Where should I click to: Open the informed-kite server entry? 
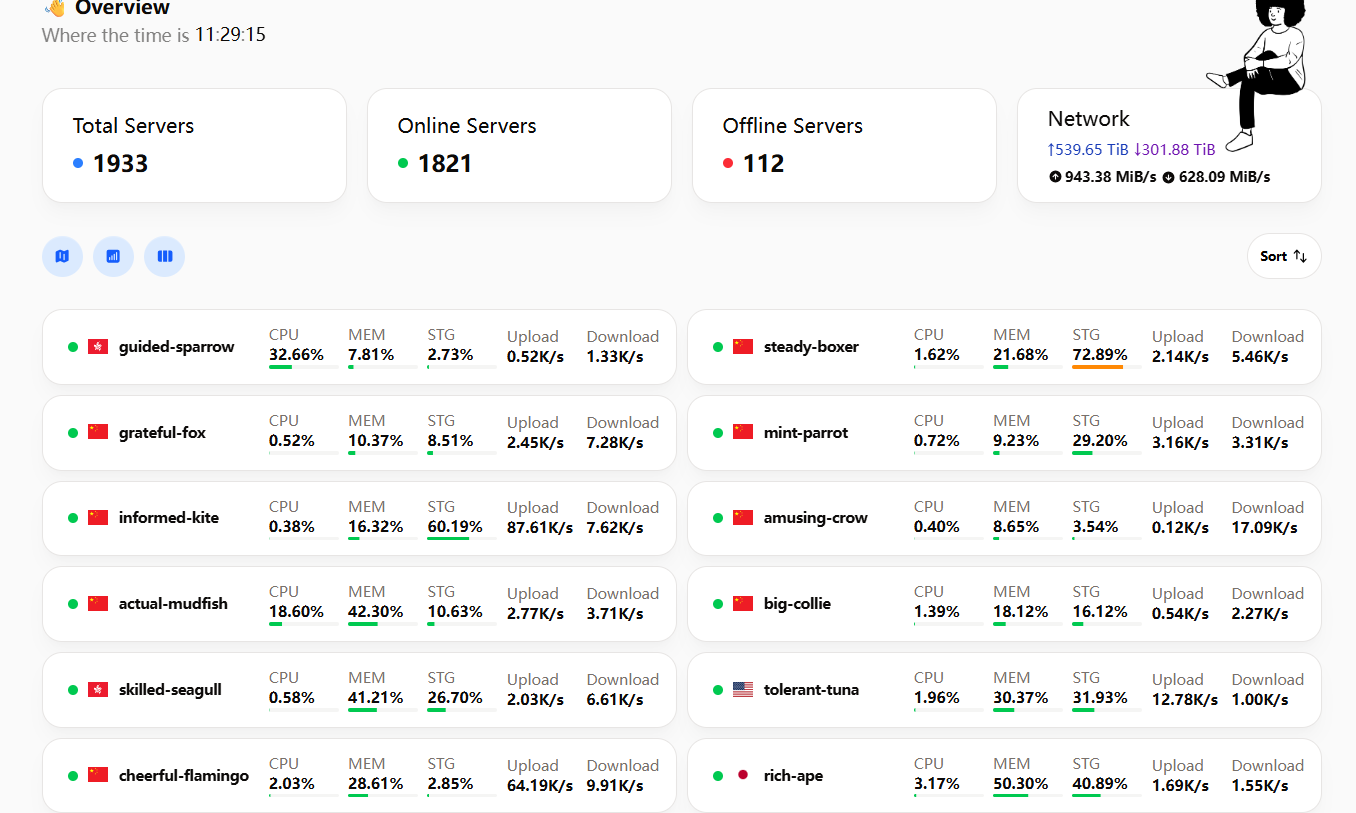point(359,518)
